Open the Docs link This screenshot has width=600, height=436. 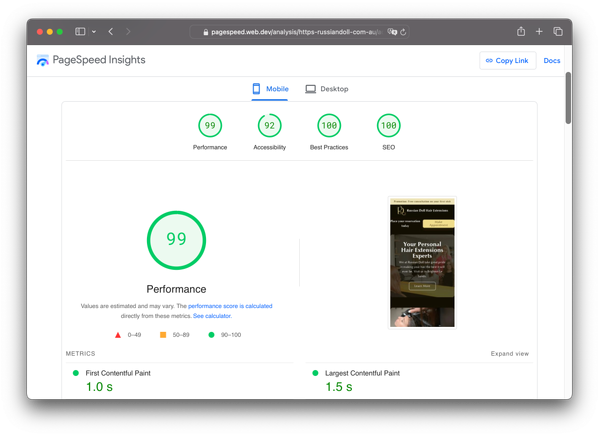551,60
